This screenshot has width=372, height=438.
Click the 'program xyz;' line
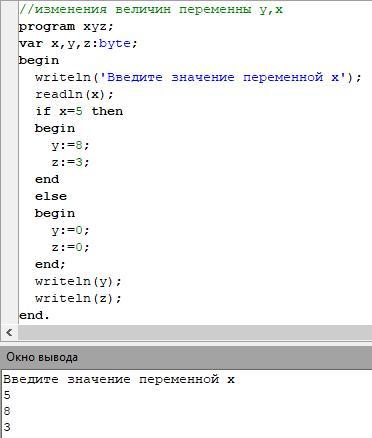(66, 26)
